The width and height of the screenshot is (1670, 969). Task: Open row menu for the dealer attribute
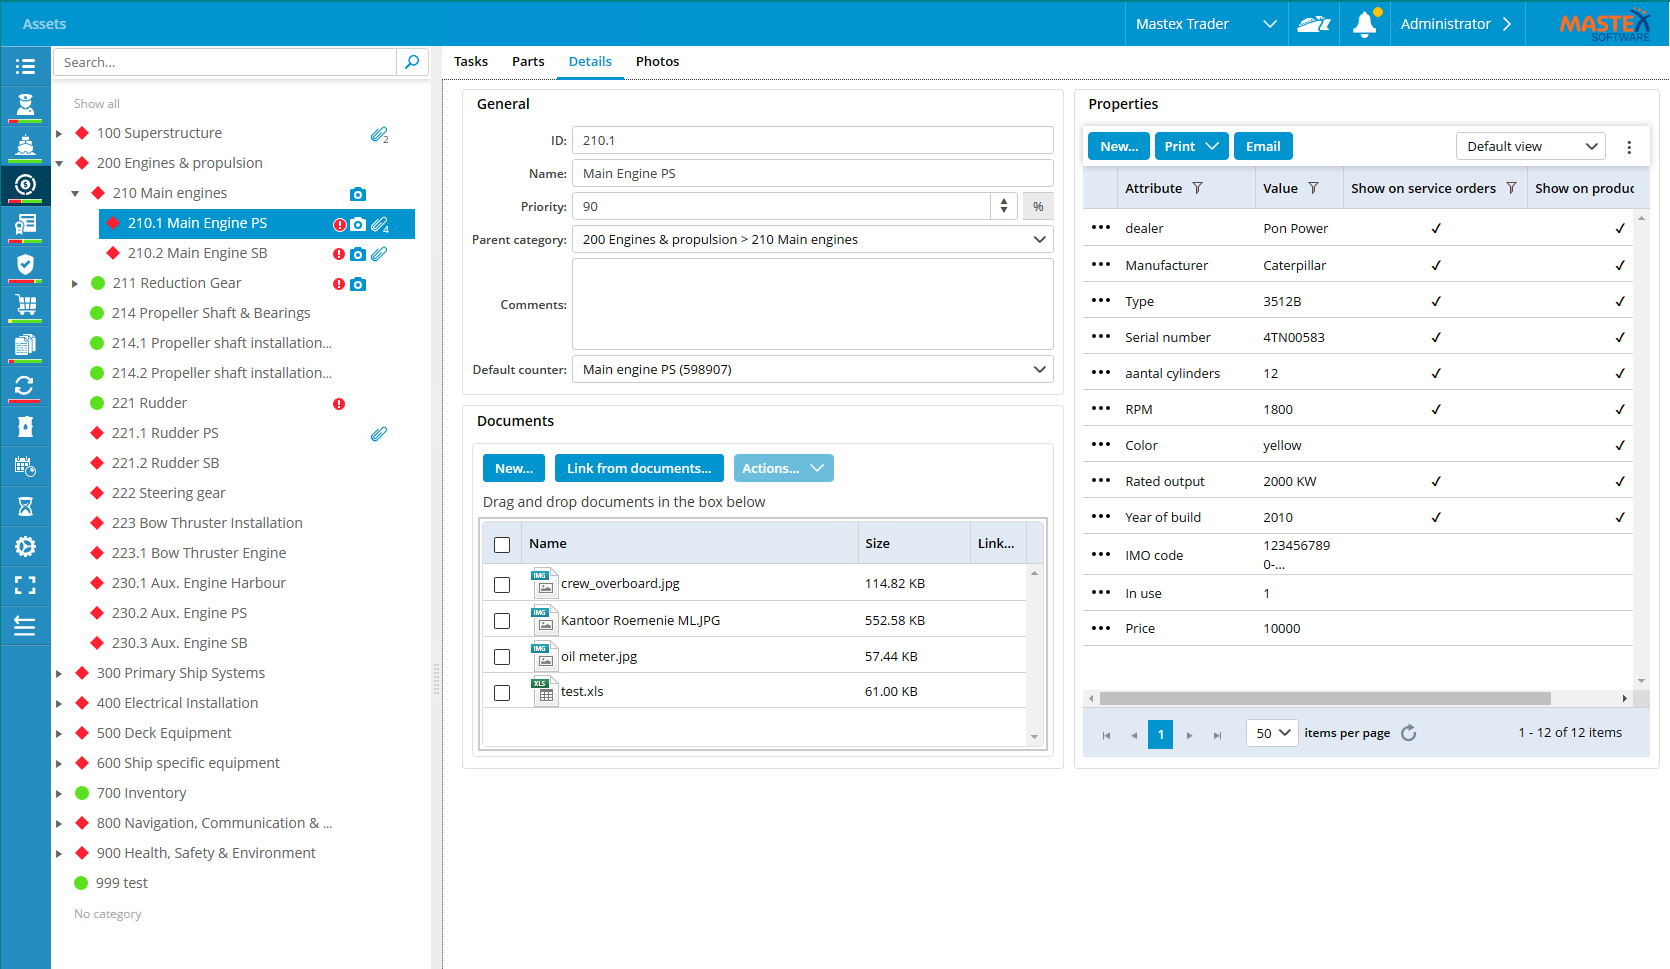tap(1101, 227)
